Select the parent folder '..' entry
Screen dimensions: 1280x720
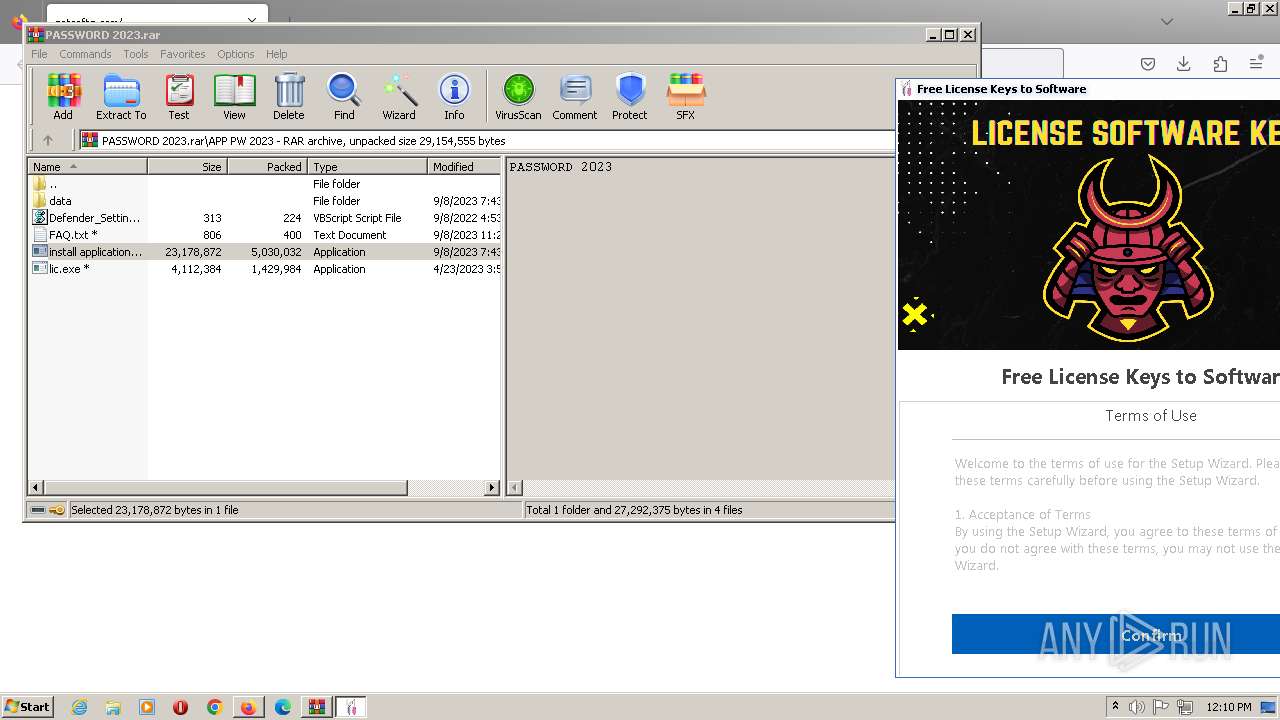click(264, 184)
